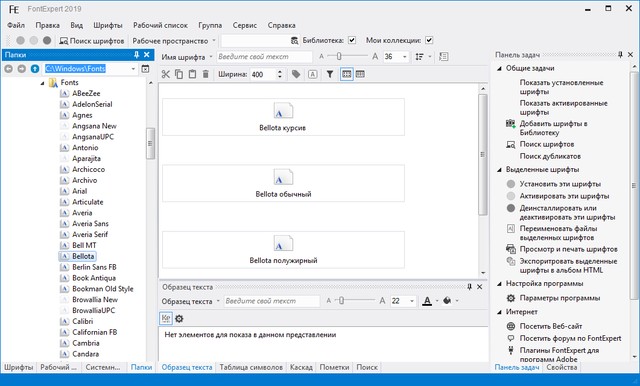This screenshot has height=386, width=640.
Task: Click the line spacing icon in preview toolbar
Action: [420, 57]
